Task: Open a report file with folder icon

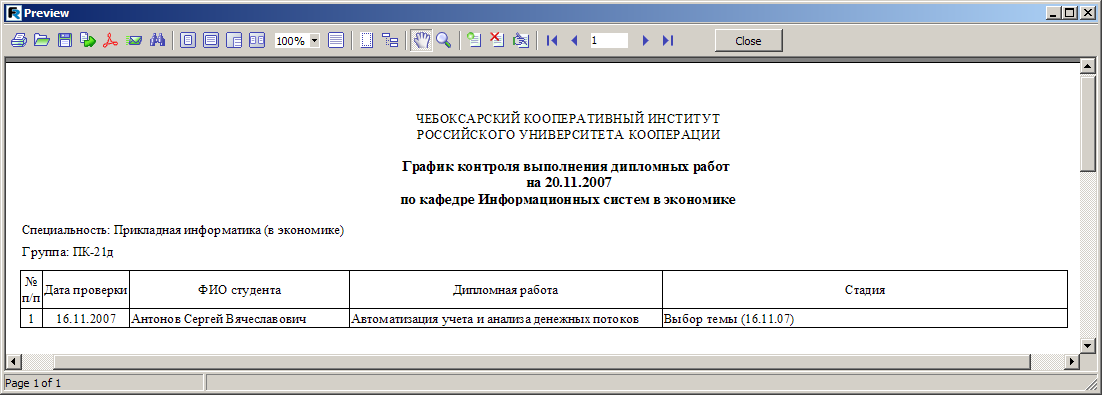Action: pyautogui.click(x=42, y=41)
